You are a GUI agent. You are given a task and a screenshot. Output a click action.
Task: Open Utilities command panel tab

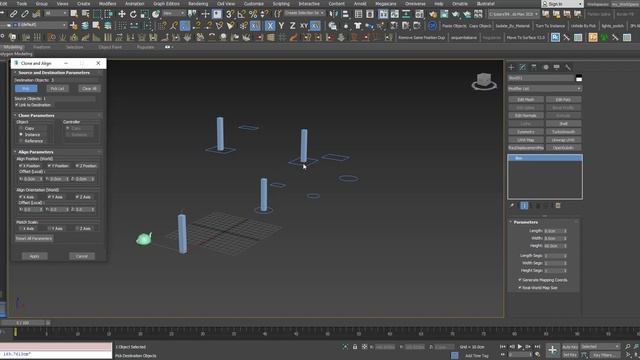[568, 67]
